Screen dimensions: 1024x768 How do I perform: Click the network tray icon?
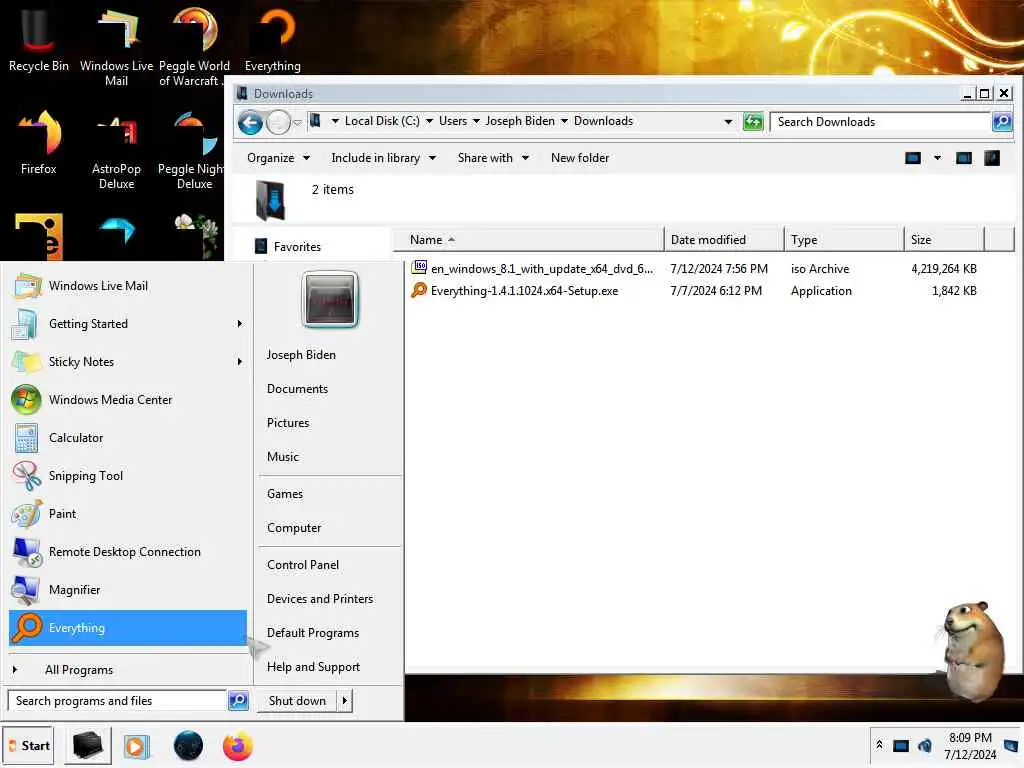tap(901, 745)
